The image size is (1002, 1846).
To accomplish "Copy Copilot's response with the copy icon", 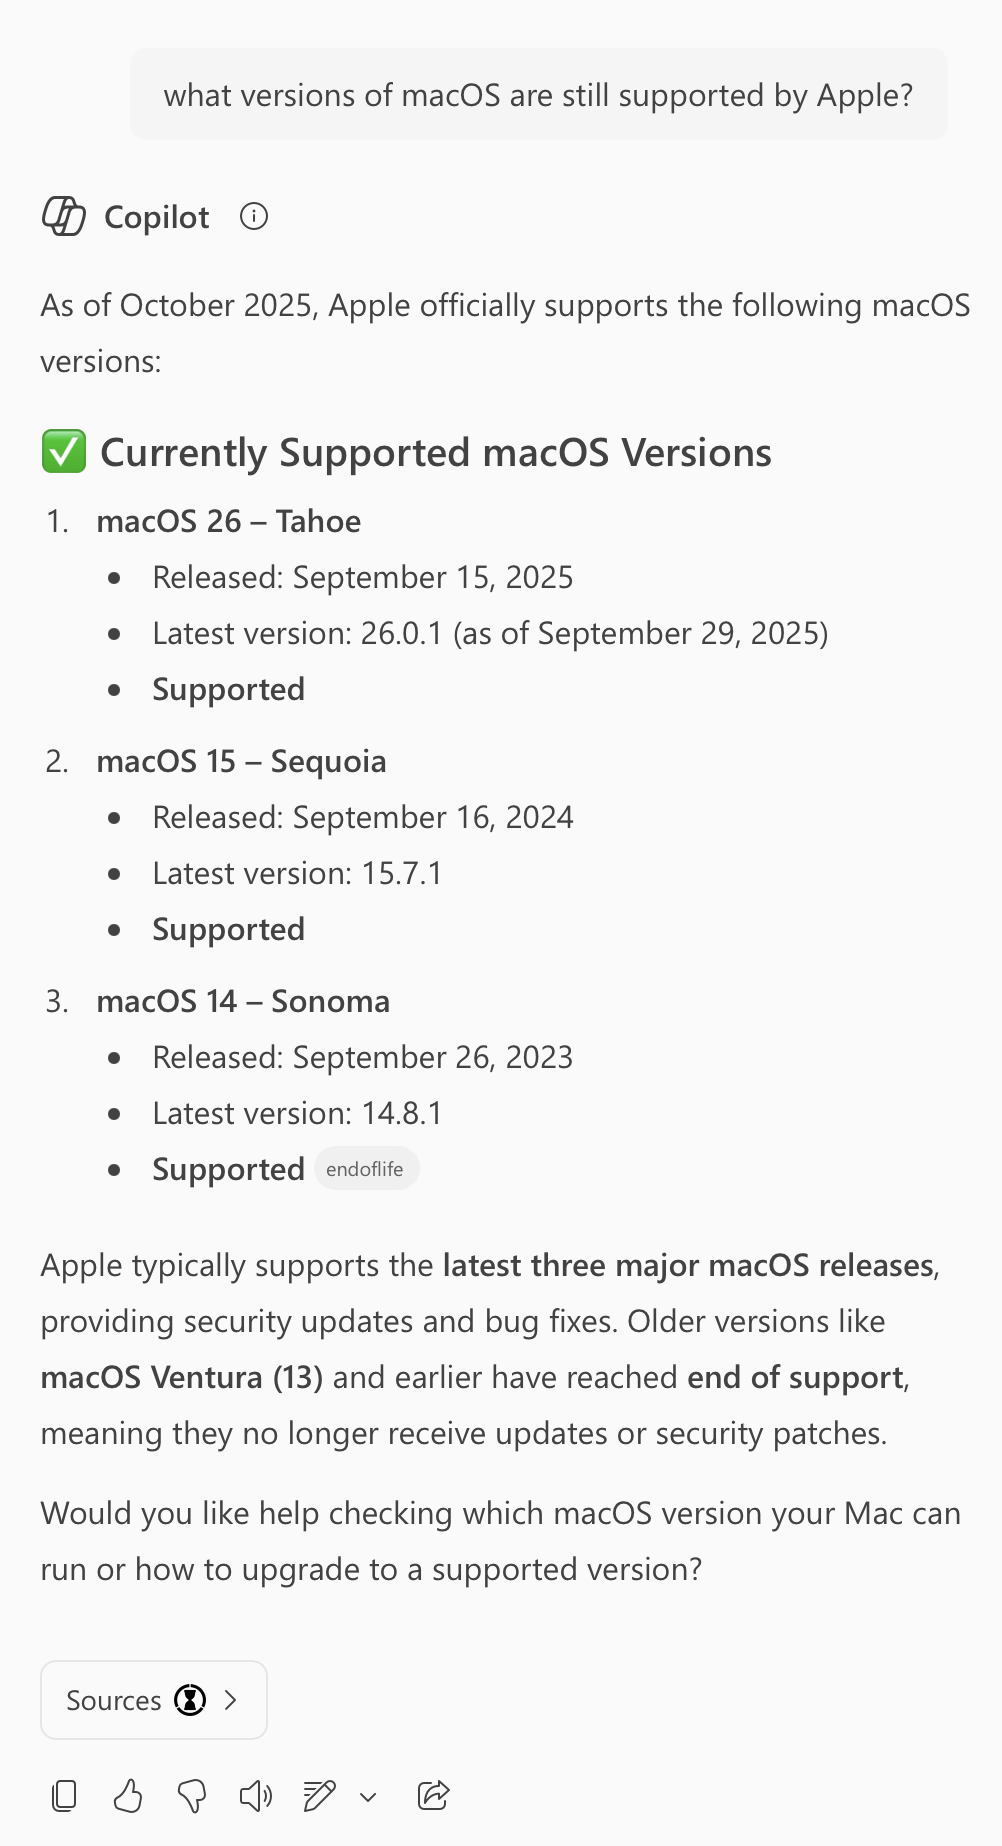I will coord(64,1795).
